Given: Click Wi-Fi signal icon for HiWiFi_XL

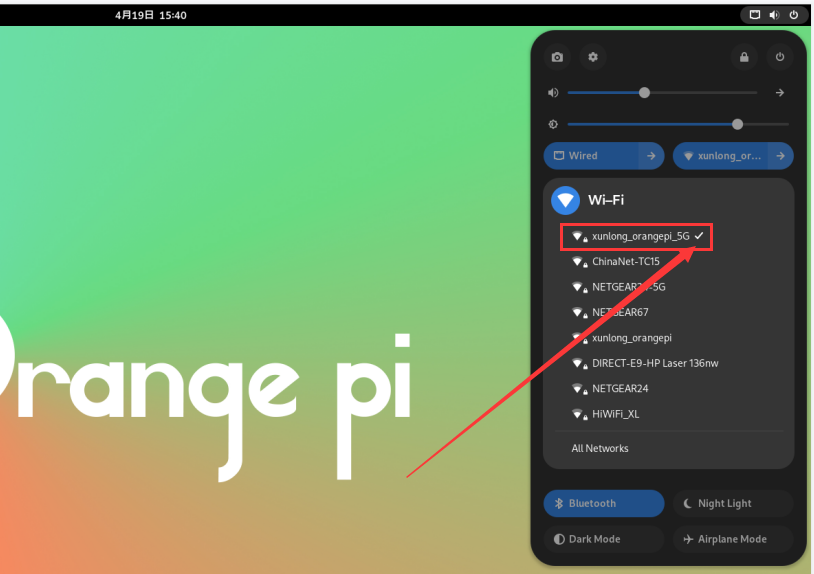Looking at the screenshot, I should (x=579, y=414).
